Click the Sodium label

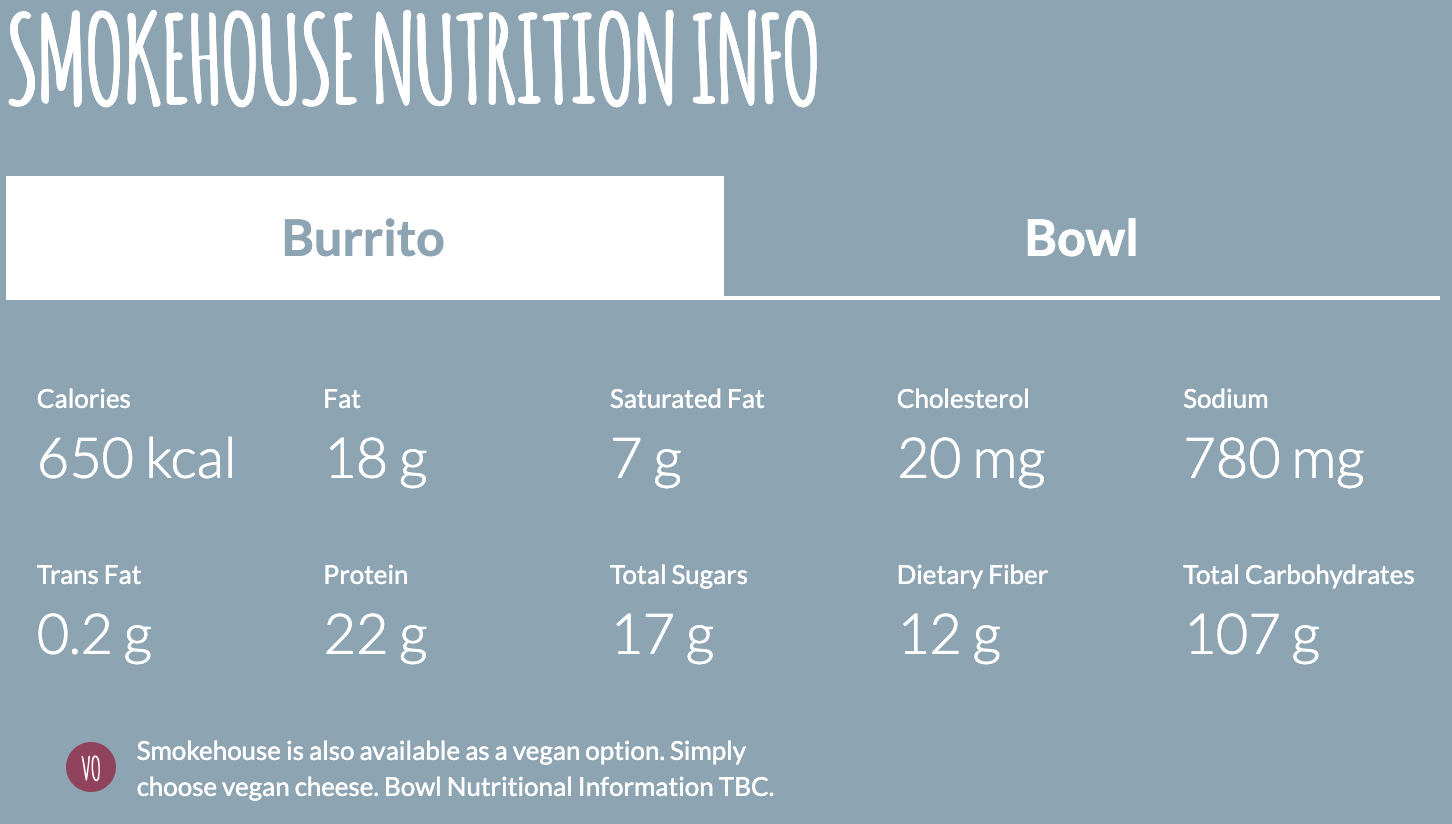[x=1225, y=399]
